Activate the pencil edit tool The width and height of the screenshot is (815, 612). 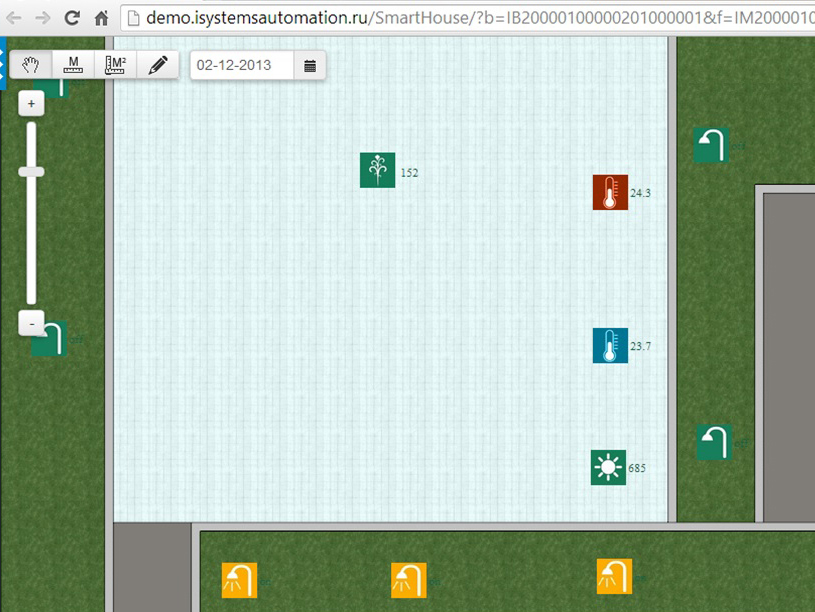(x=158, y=65)
